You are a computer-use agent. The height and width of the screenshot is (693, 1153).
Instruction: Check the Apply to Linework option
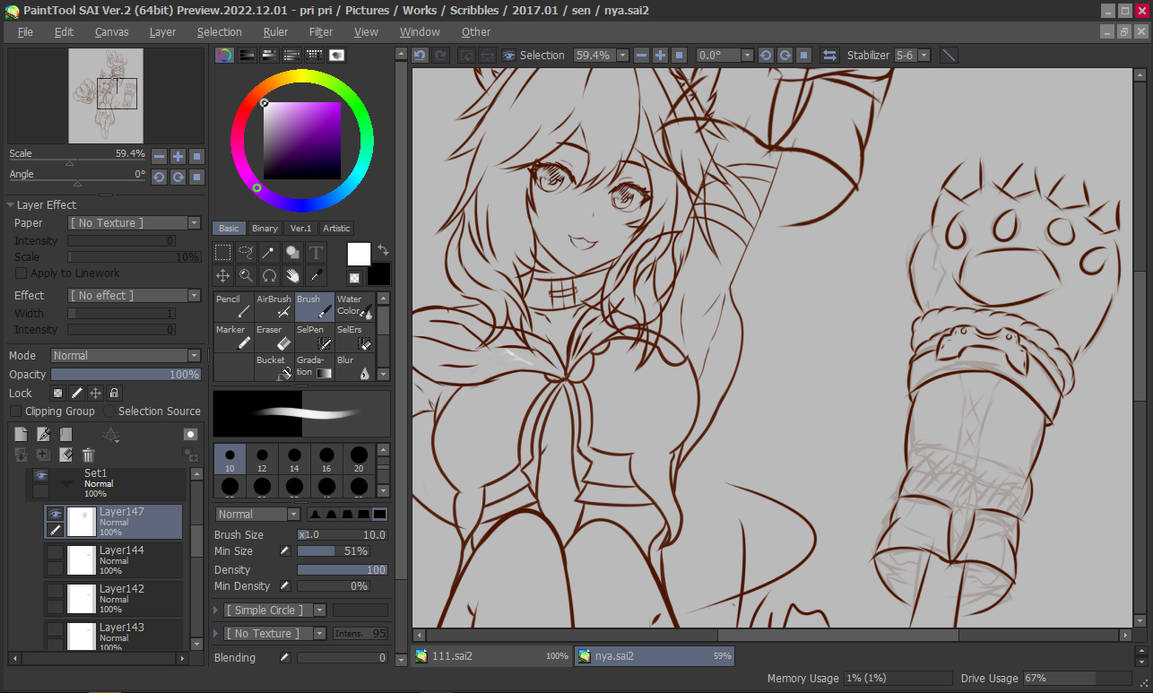[21, 273]
